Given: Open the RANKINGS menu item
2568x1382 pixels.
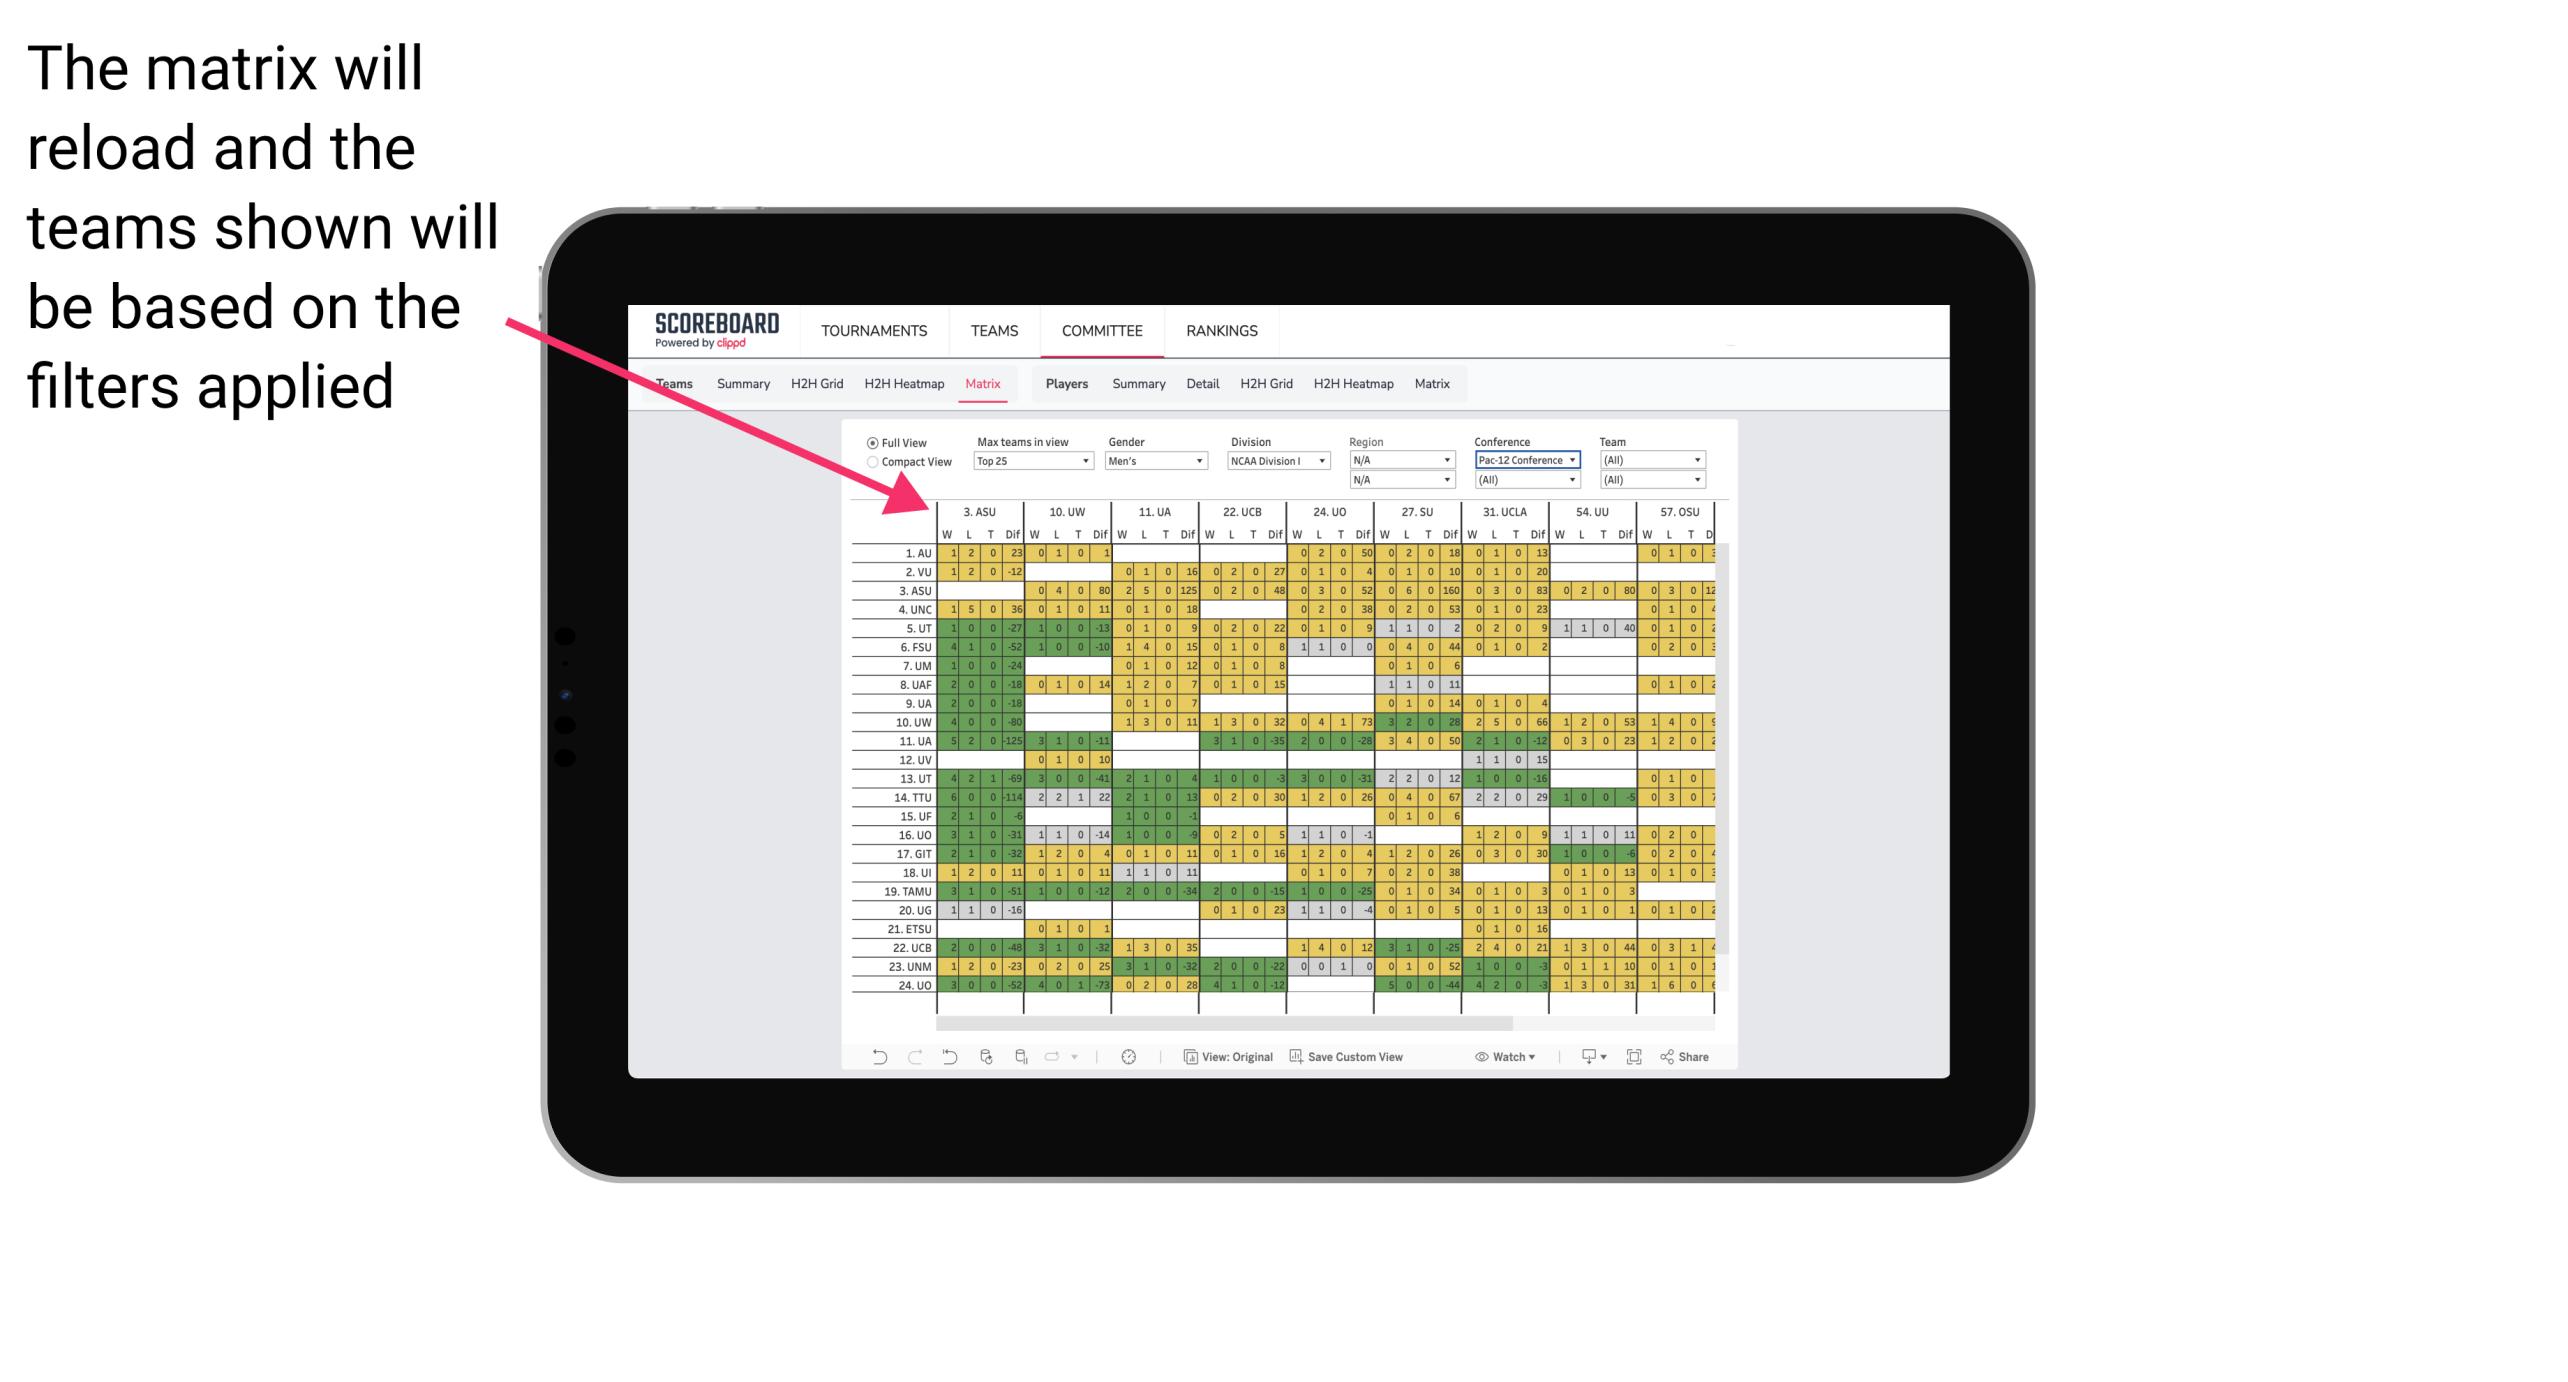Looking at the screenshot, I should pos(1222,330).
